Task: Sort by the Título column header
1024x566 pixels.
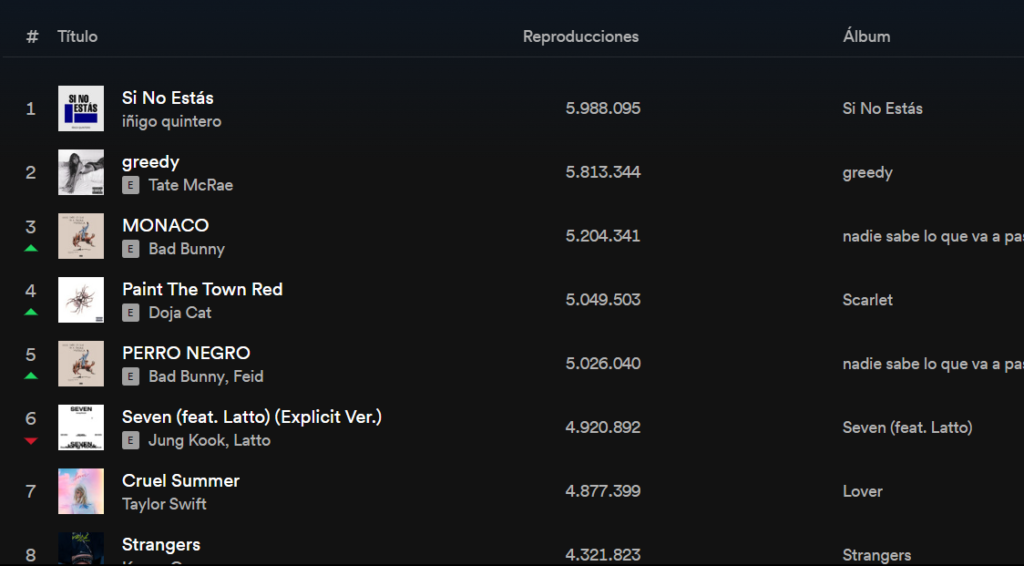Action: (x=77, y=37)
